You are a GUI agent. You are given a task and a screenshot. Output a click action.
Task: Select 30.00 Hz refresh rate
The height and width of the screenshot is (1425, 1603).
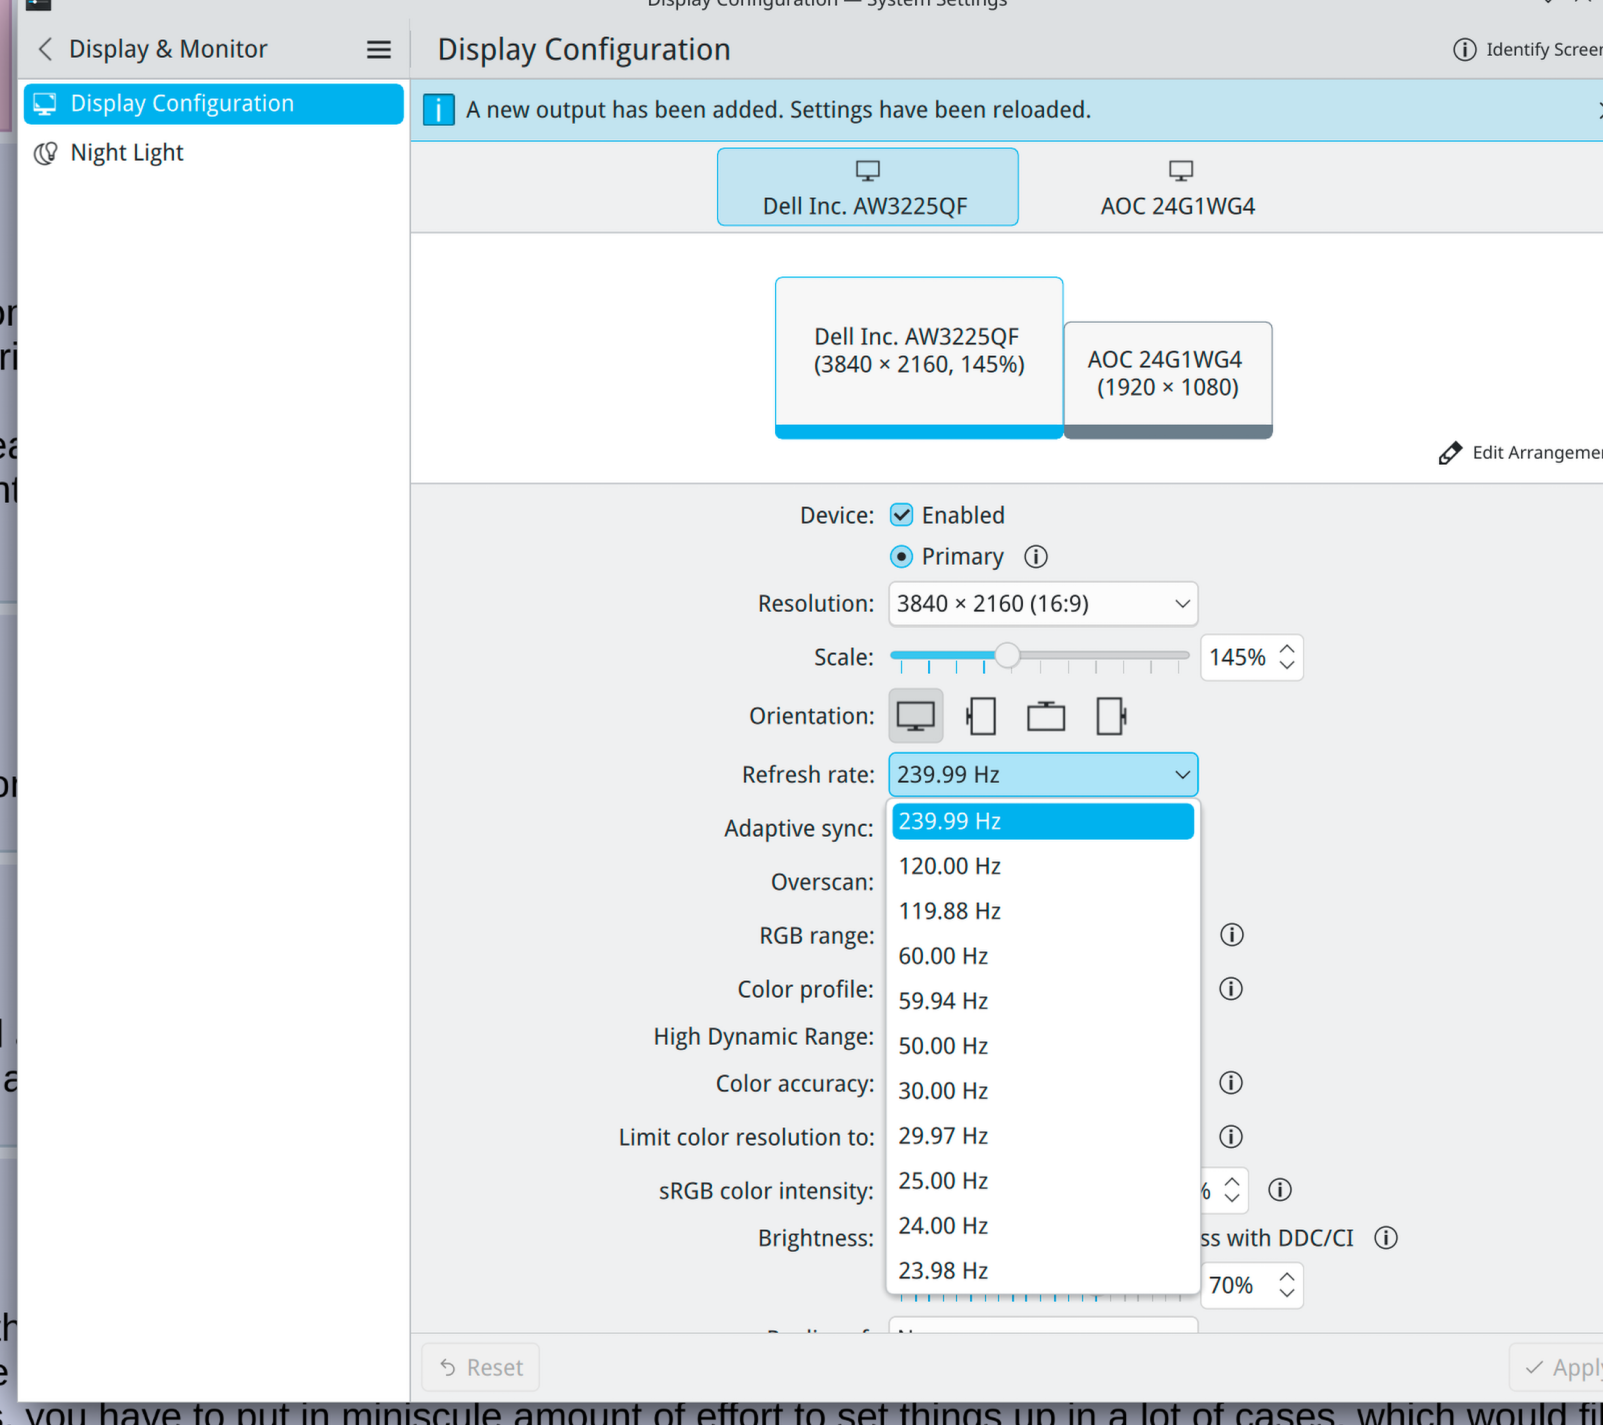pyautogui.click(x=1043, y=1091)
